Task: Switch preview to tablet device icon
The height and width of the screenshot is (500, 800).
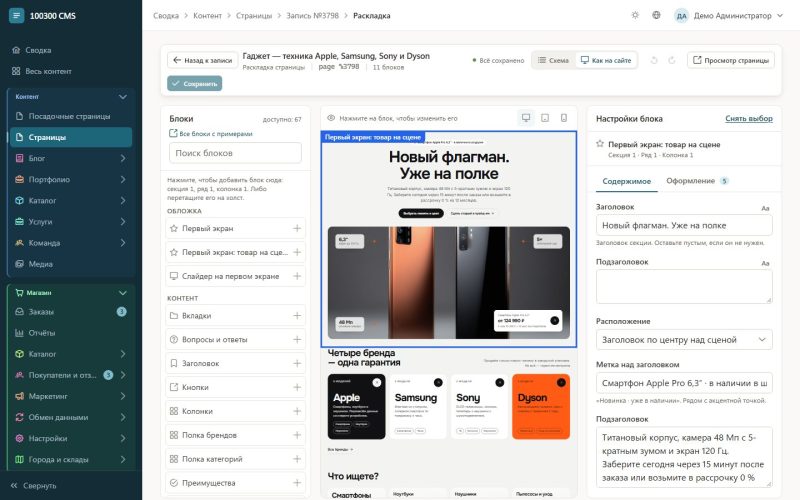Action: click(x=545, y=118)
